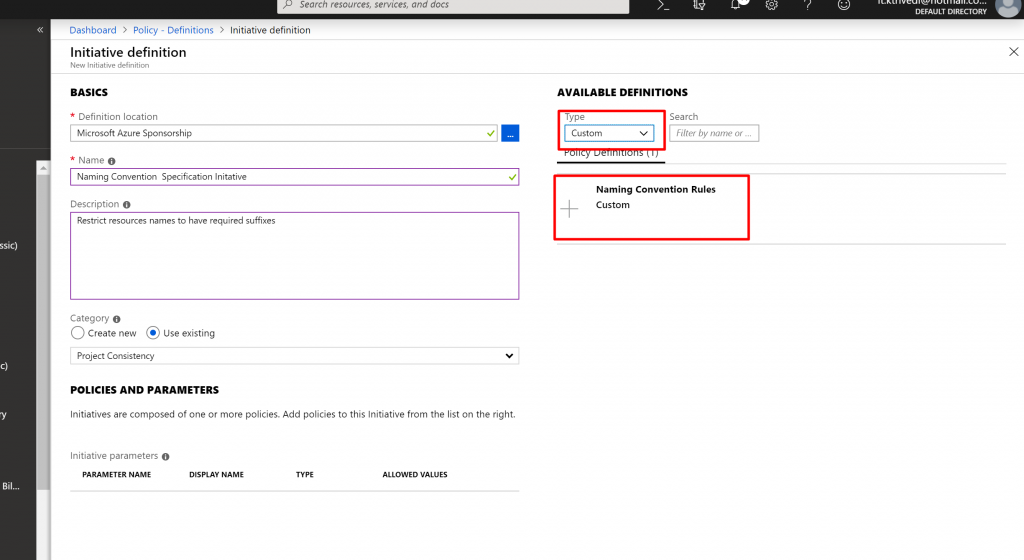This screenshot has width=1024, height=560.
Task: Open the Type dropdown set to Custom
Action: [x=609, y=133]
